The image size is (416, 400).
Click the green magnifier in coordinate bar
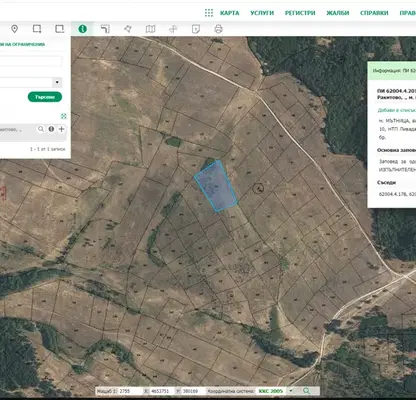click(x=306, y=391)
